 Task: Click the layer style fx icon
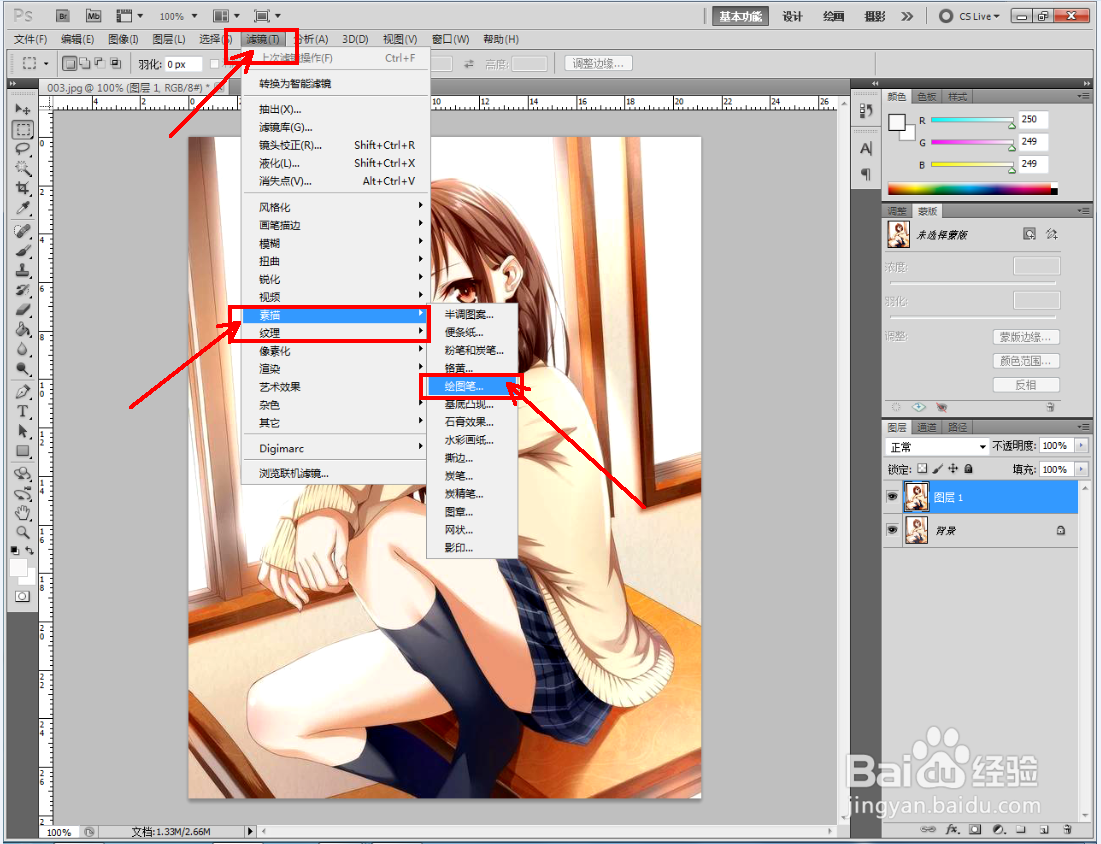(x=953, y=829)
